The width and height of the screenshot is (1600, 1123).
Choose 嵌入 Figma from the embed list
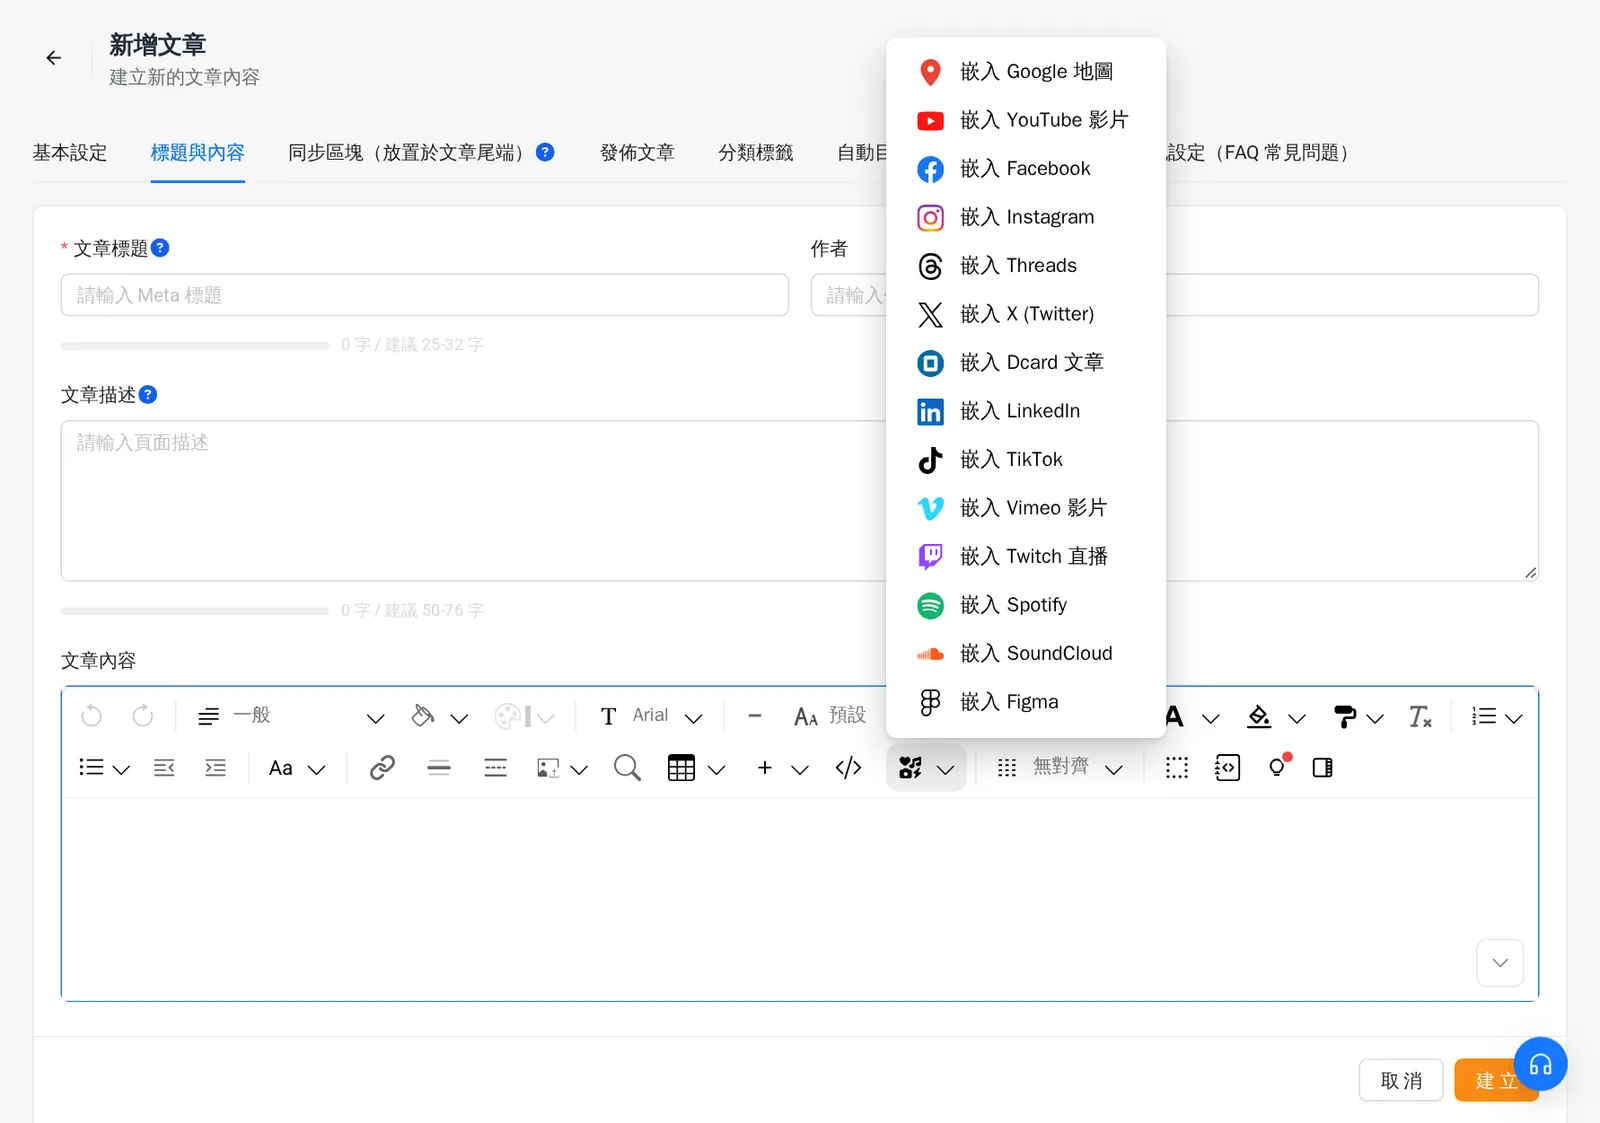[x=1026, y=702]
